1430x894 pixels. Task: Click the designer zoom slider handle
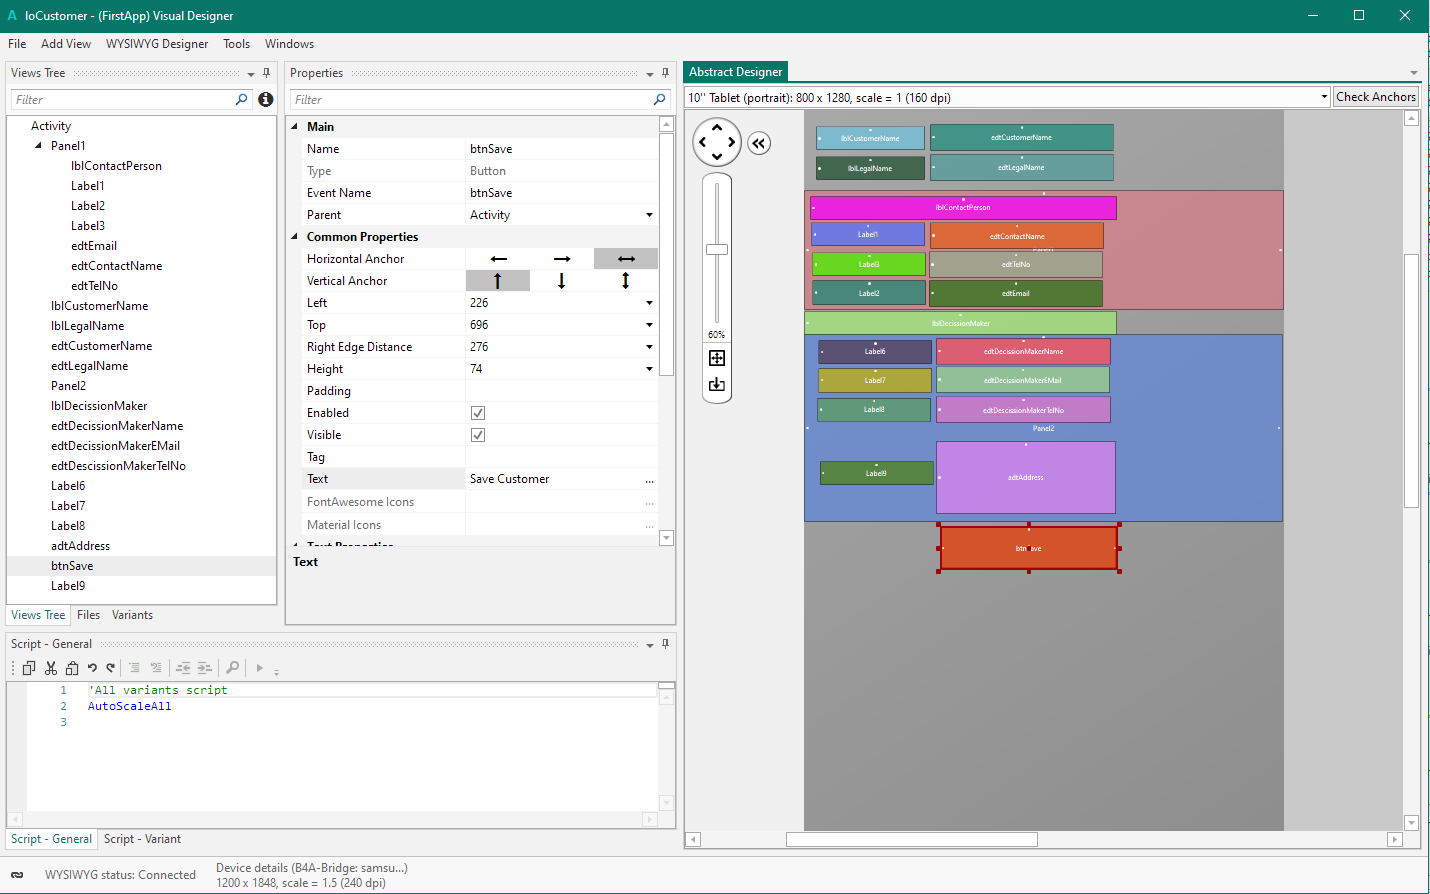pyautogui.click(x=717, y=249)
